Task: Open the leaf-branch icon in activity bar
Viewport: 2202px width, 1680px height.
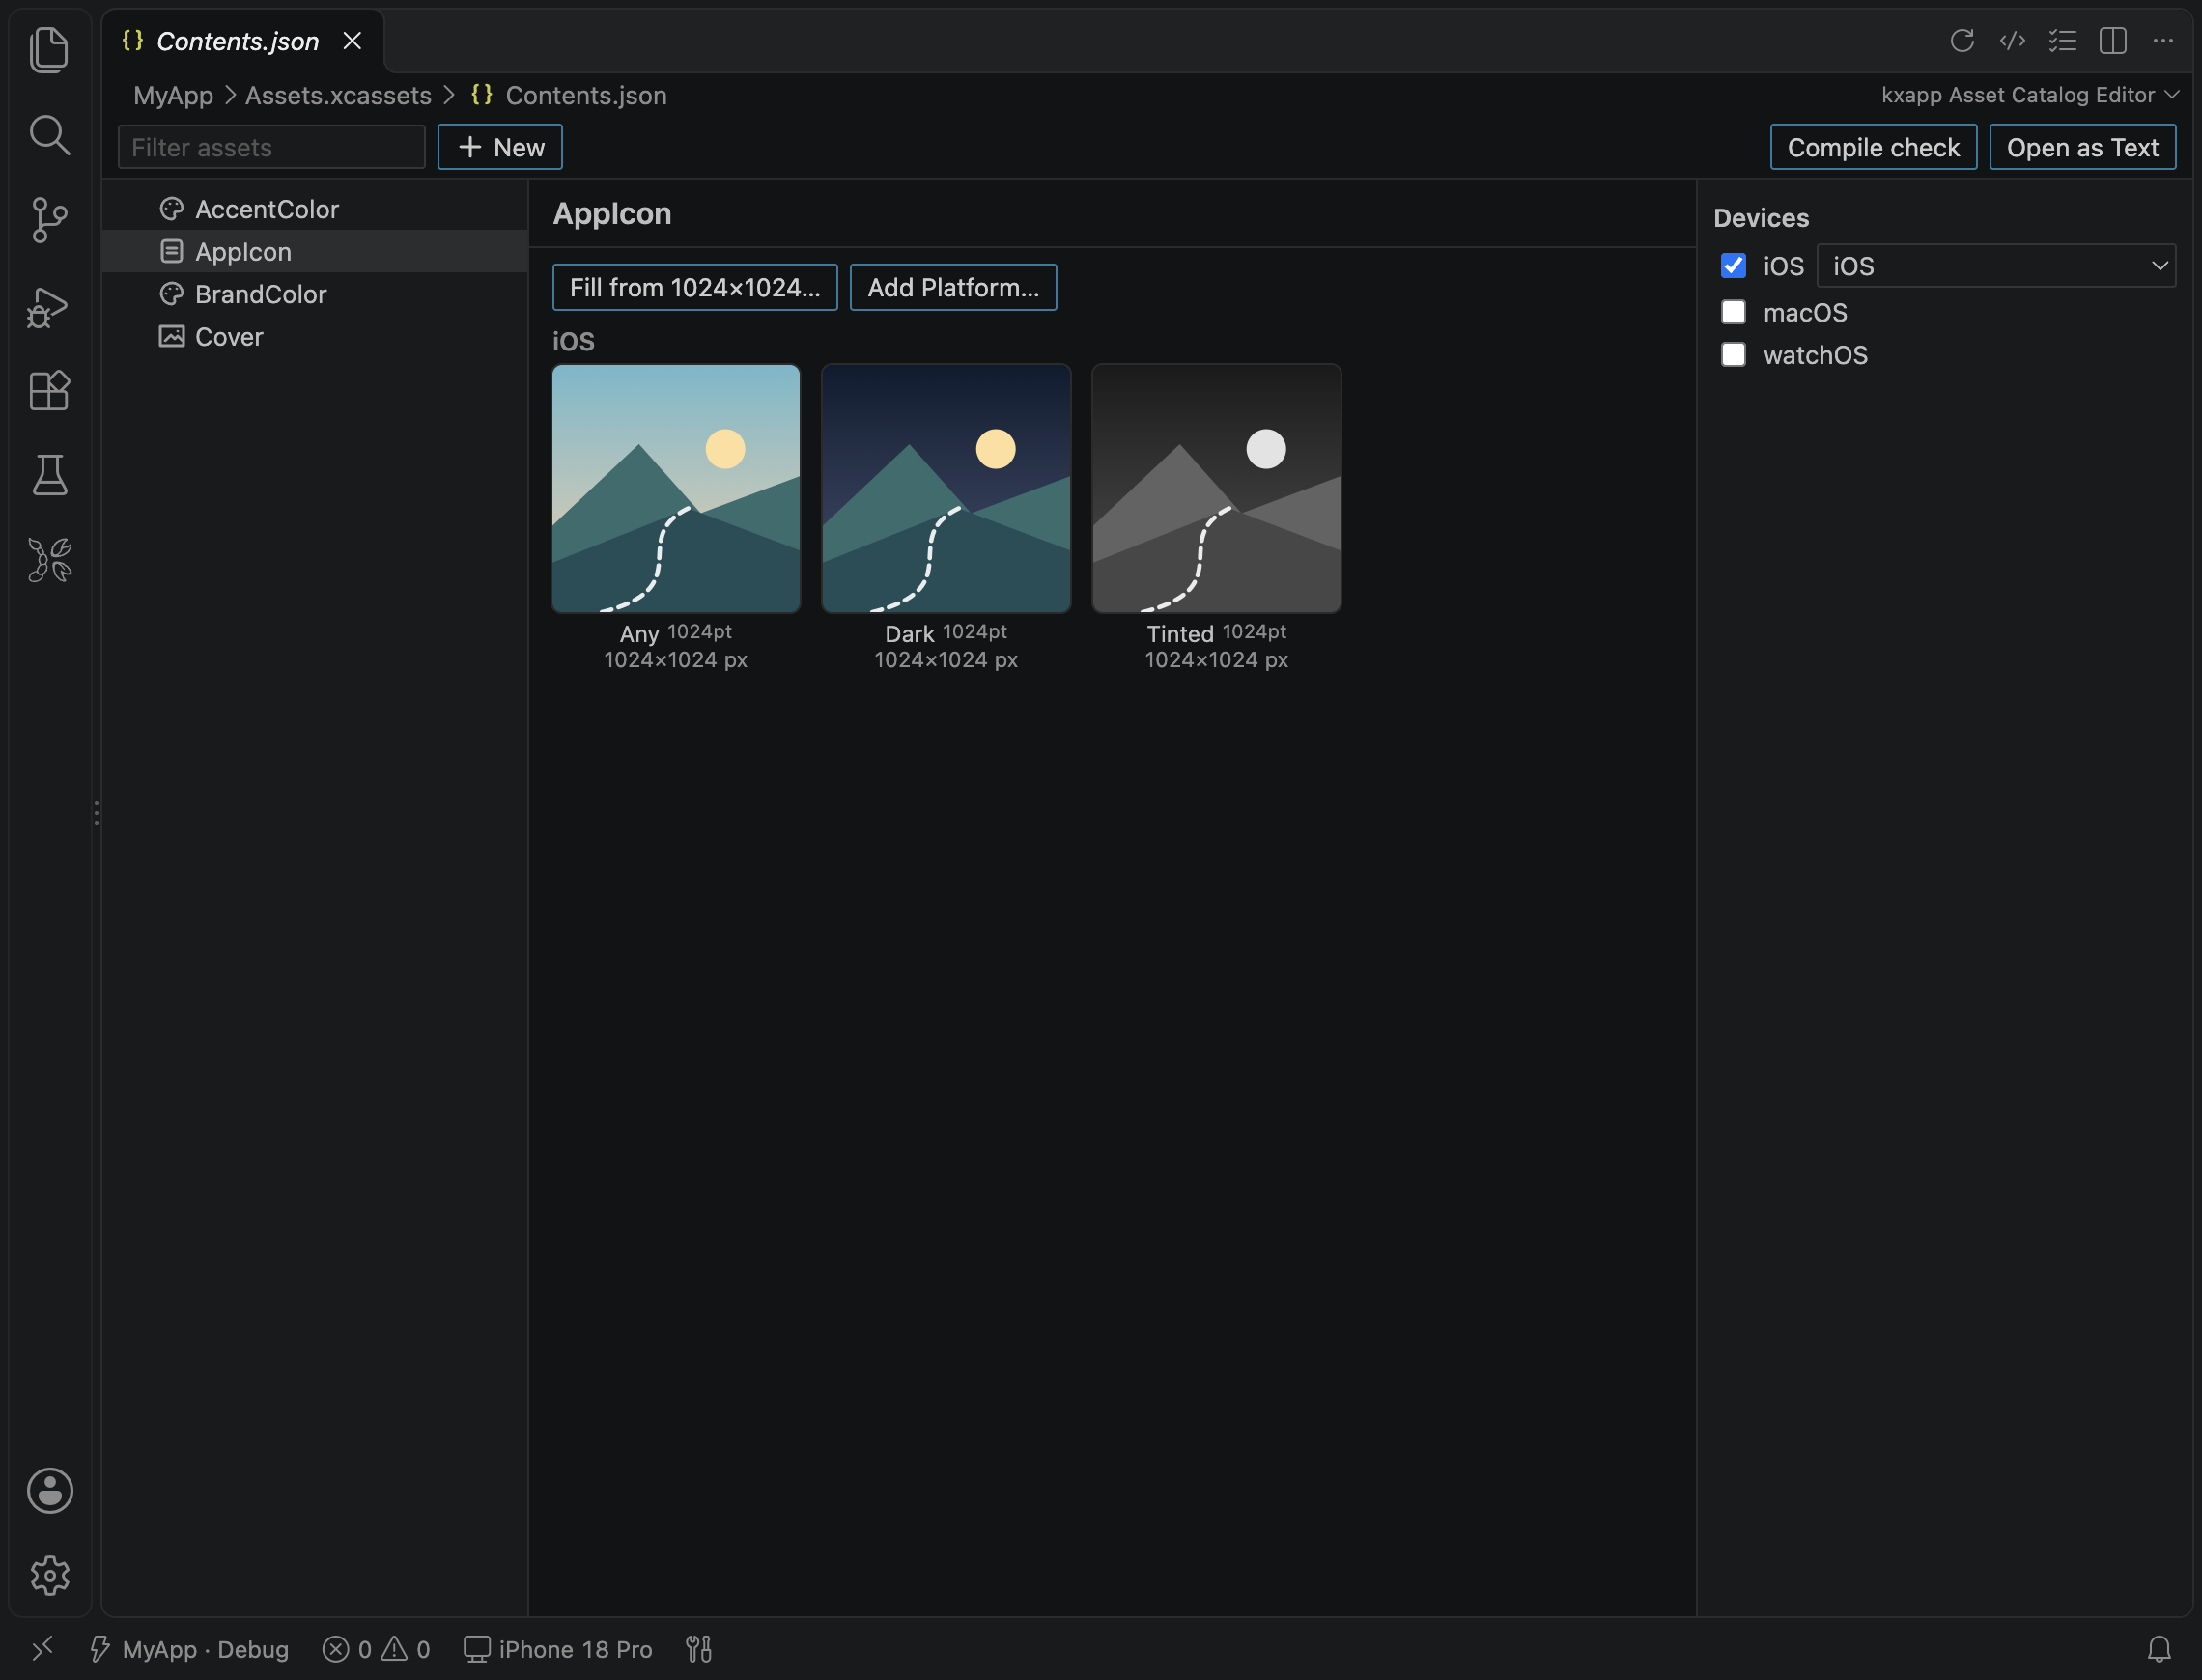Action: click(x=49, y=560)
